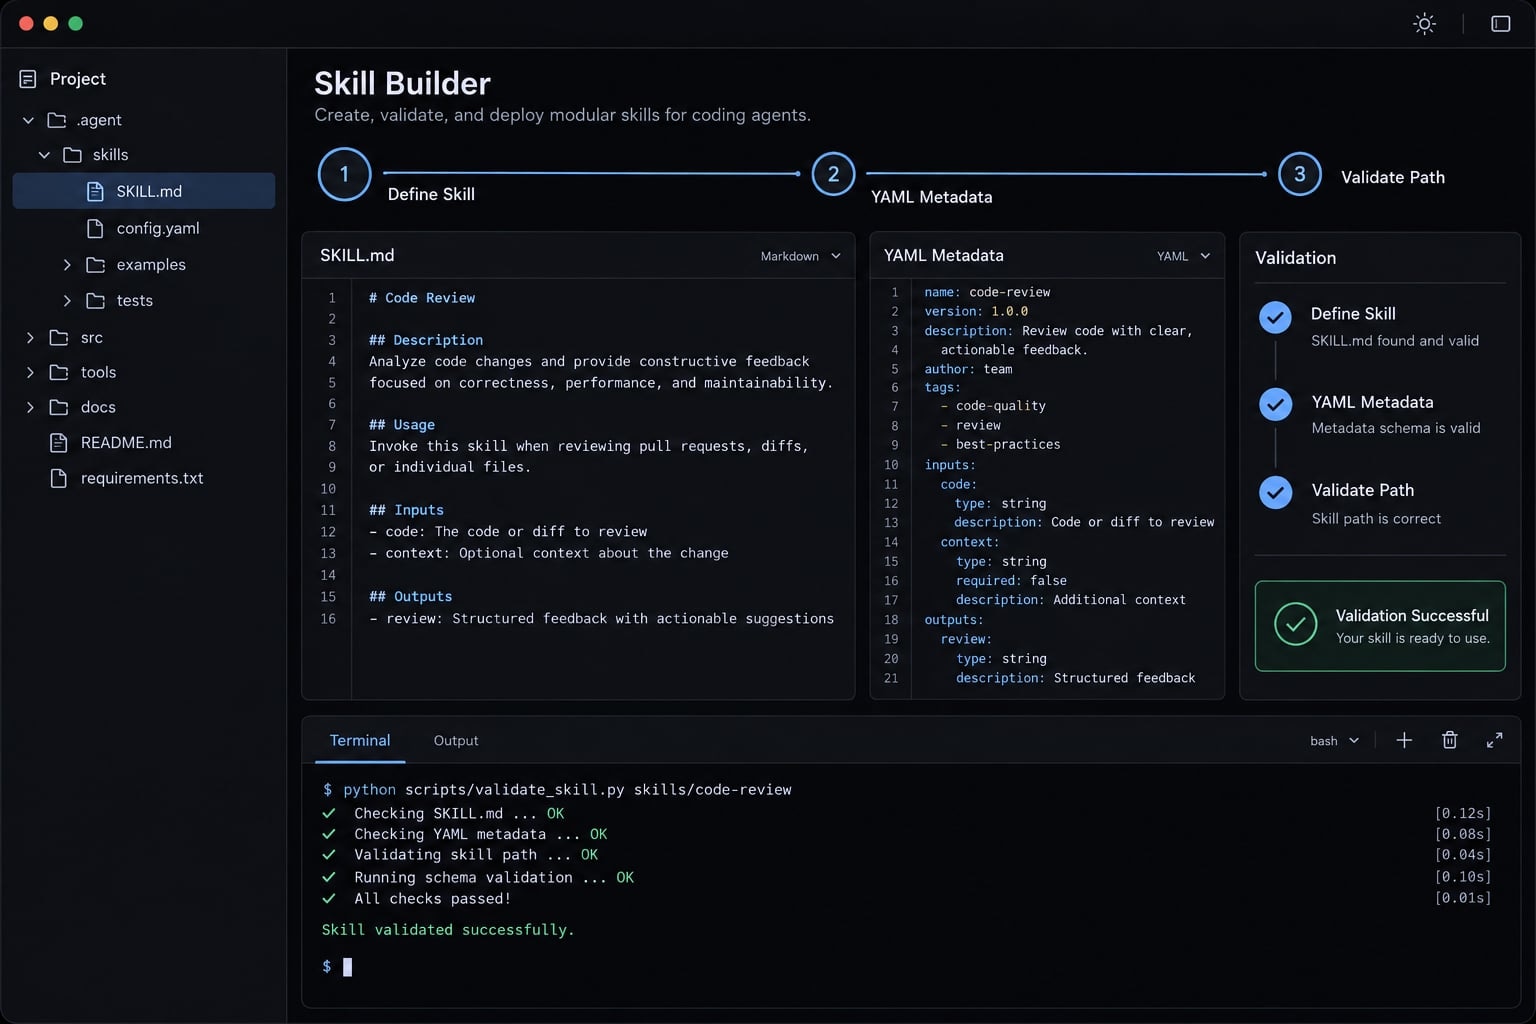Open SKILL.md in the file tree

tap(144, 191)
